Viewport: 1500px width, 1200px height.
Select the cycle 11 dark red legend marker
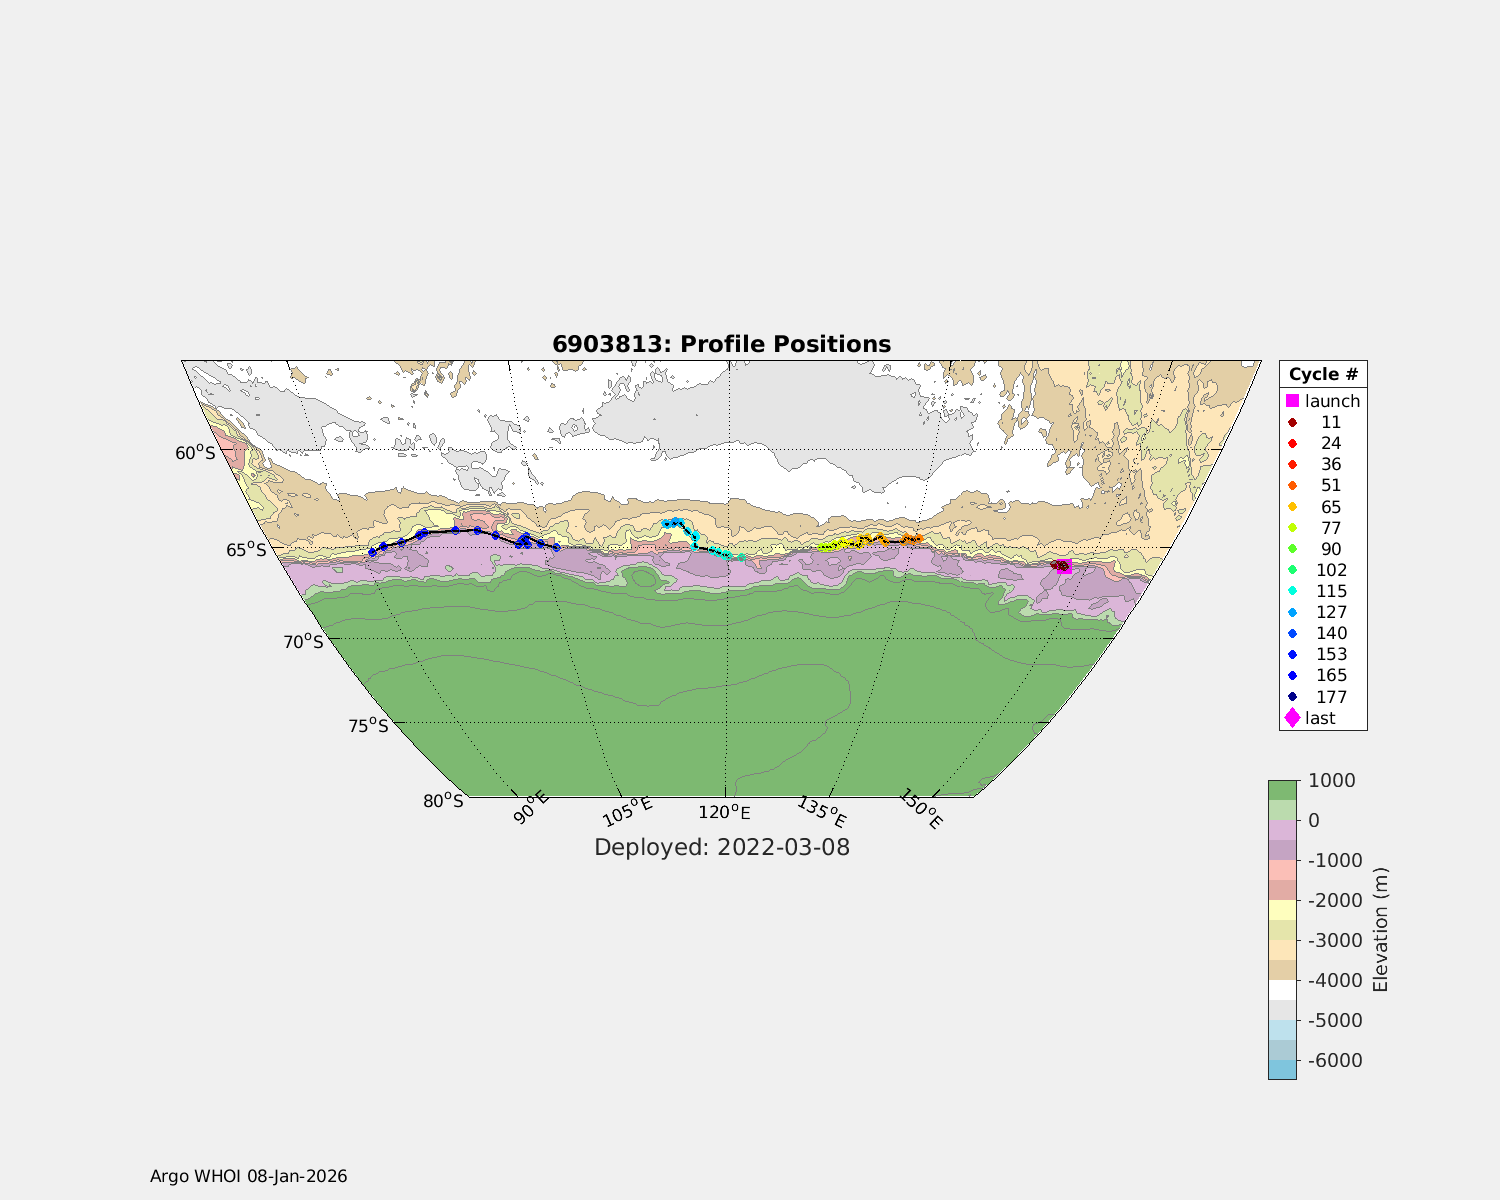(x=1292, y=423)
